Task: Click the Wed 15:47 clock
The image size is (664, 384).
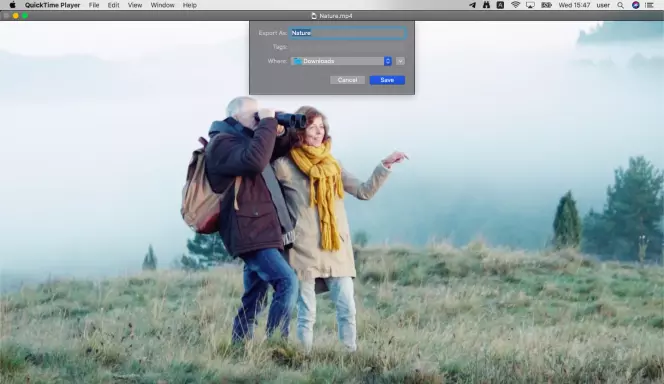Action: click(574, 5)
